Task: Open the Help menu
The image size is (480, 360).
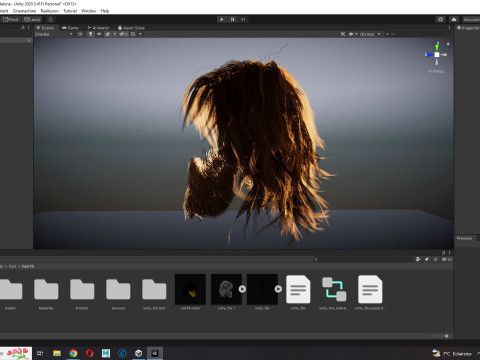Action: 105,11
